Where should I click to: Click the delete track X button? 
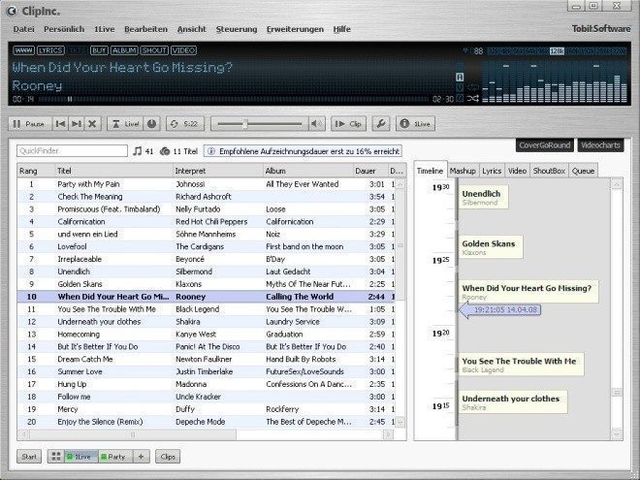(x=93, y=124)
